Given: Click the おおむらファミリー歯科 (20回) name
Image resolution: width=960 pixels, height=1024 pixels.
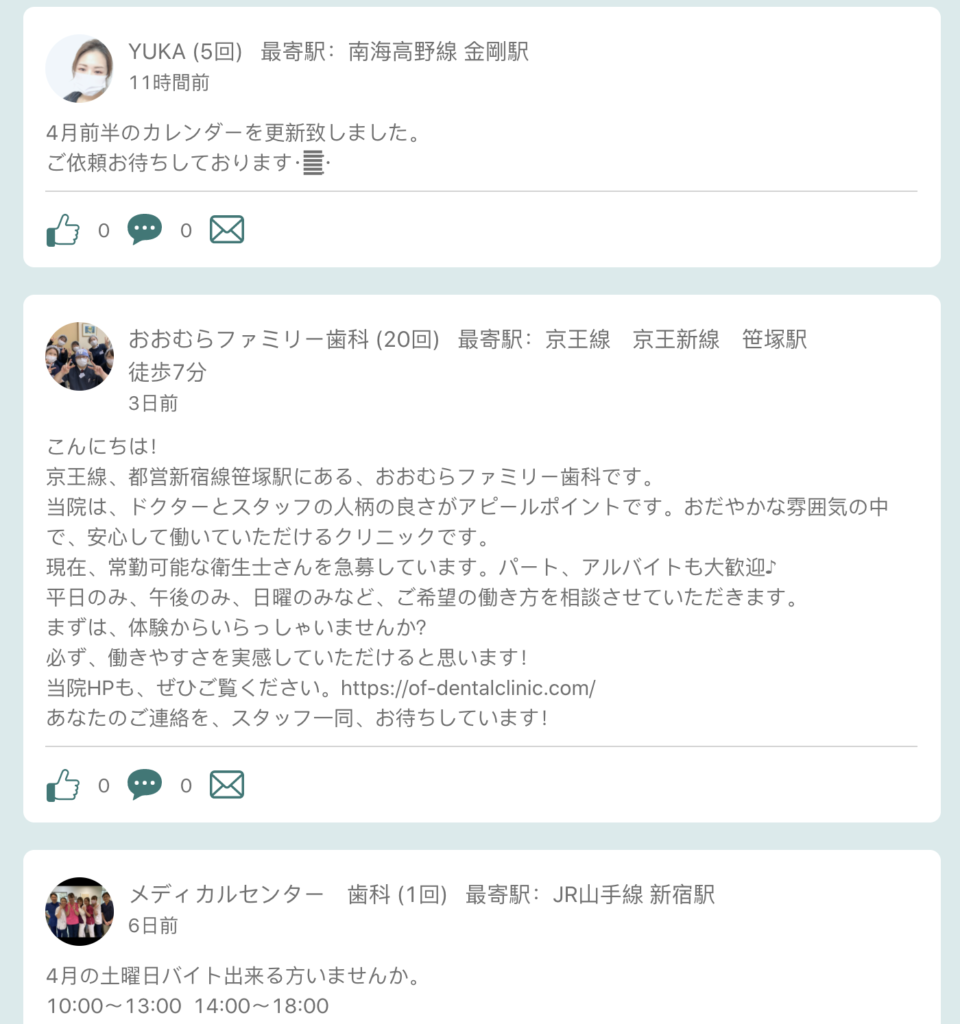Looking at the screenshot, I should click(283, 339).
